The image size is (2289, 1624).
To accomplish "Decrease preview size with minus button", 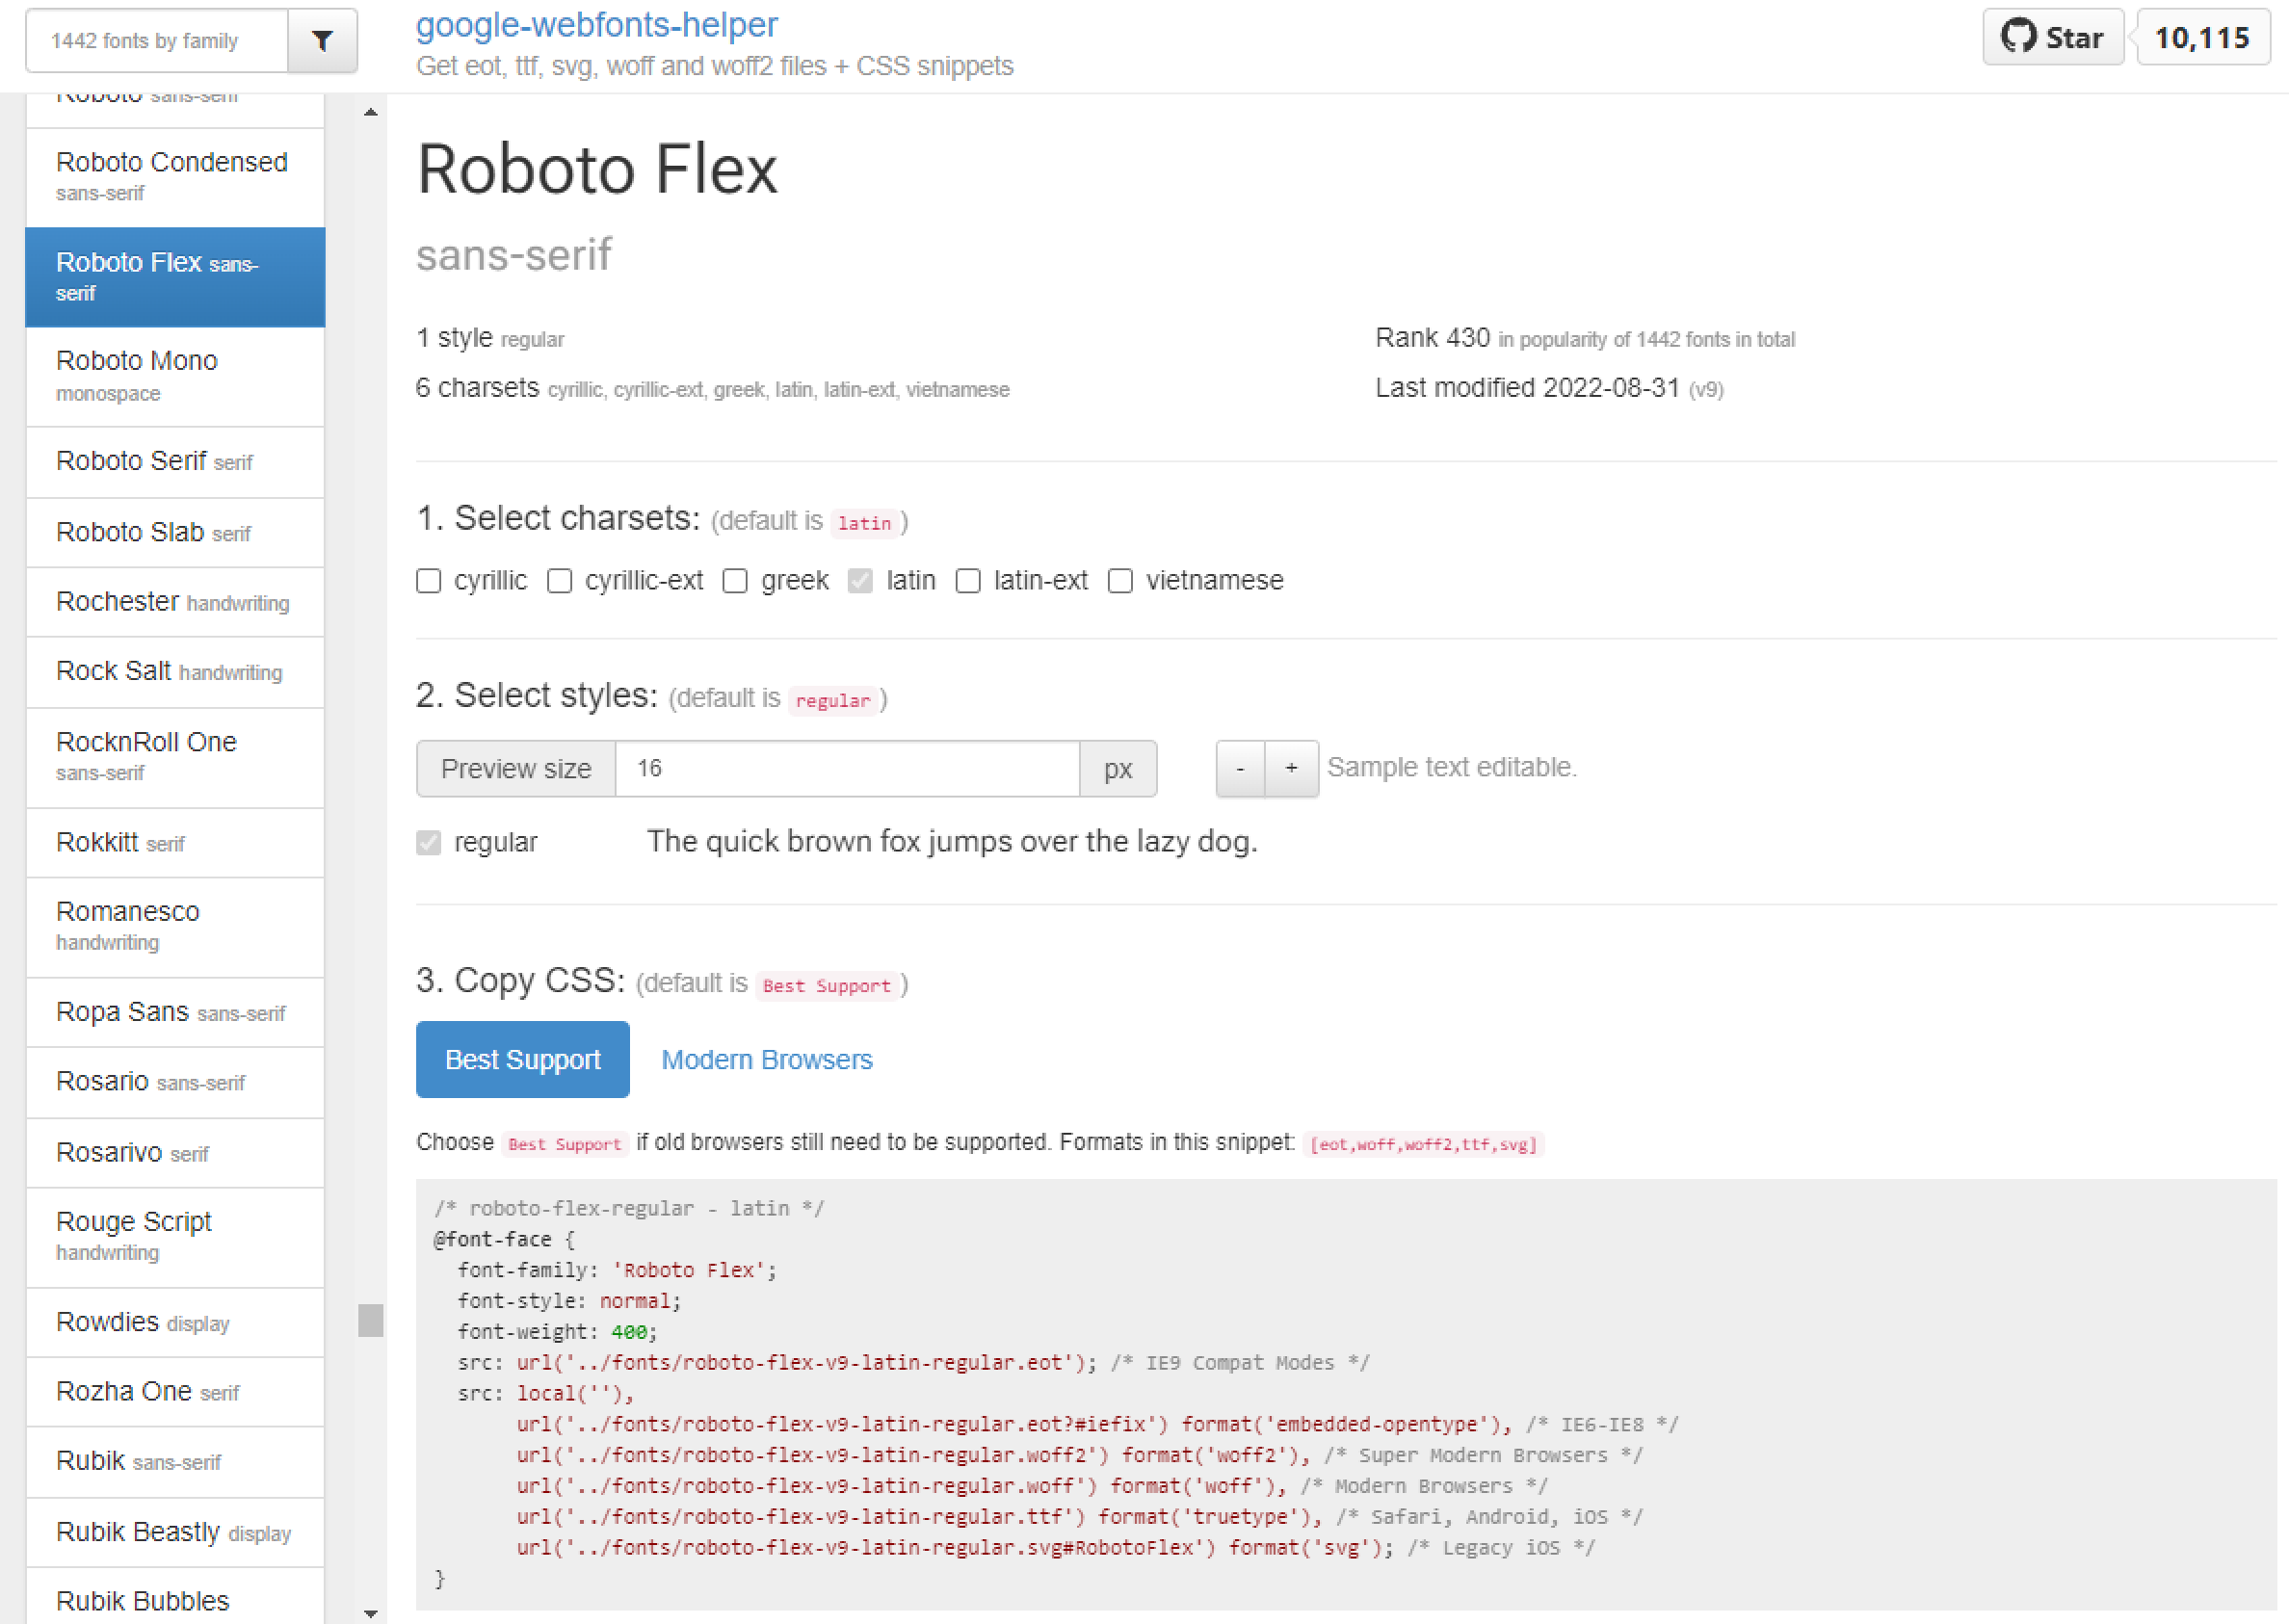I will [1240, 768].
